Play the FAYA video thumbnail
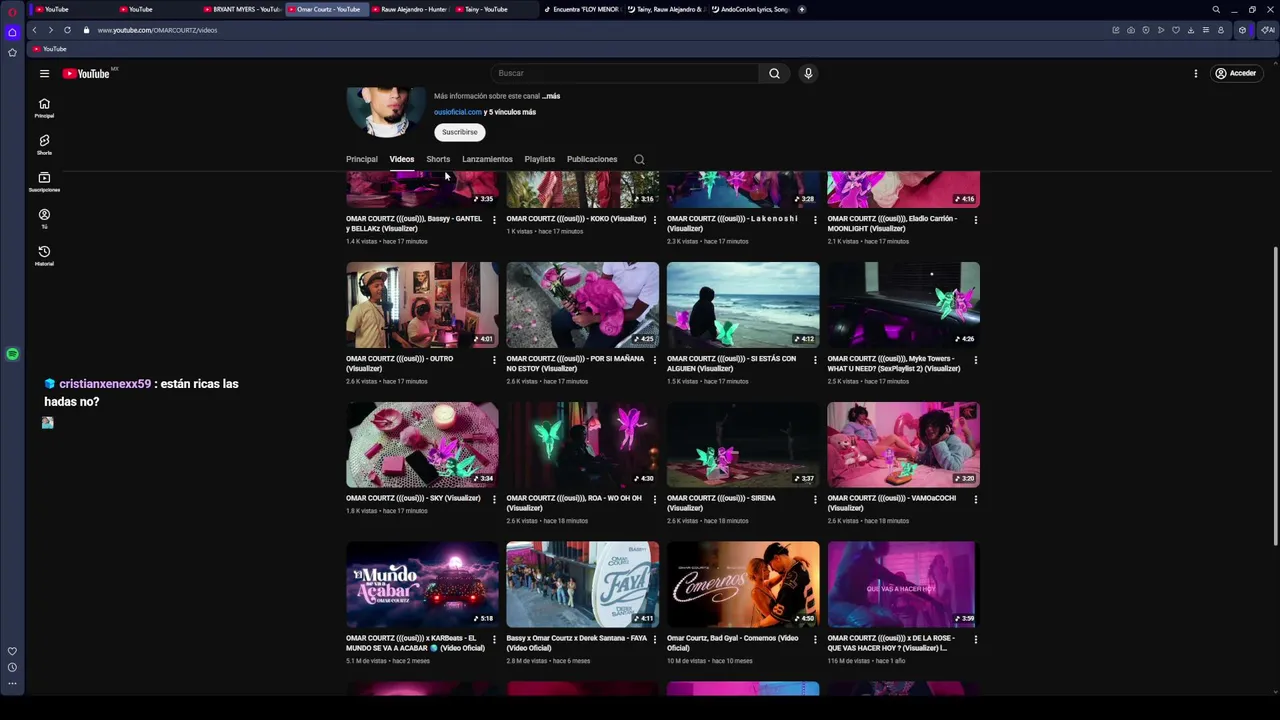The width and height of the screenshot is (1280, 720). (582, 584)
